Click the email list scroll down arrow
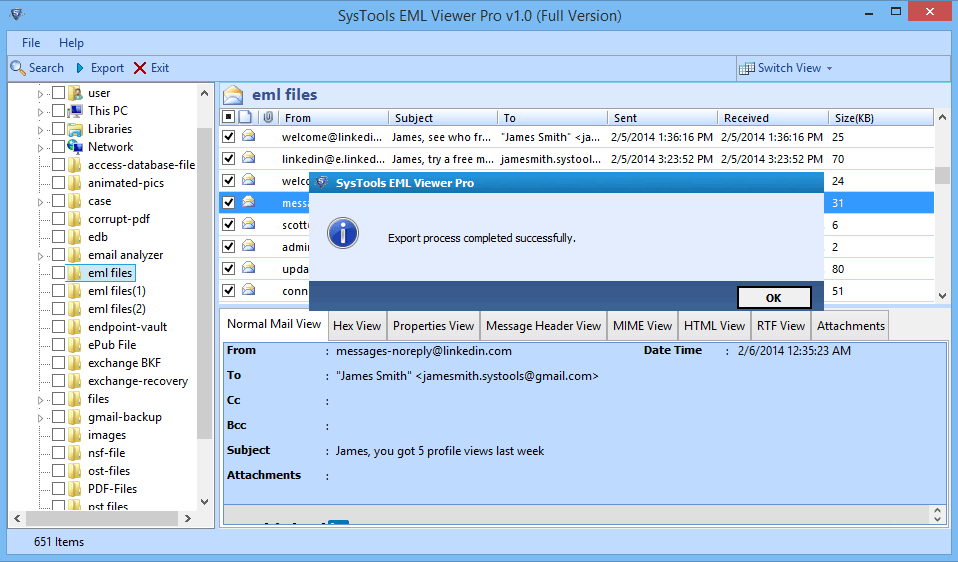This screenshot has height=562, width=958. pyautogui.click(x=942, y=296)
